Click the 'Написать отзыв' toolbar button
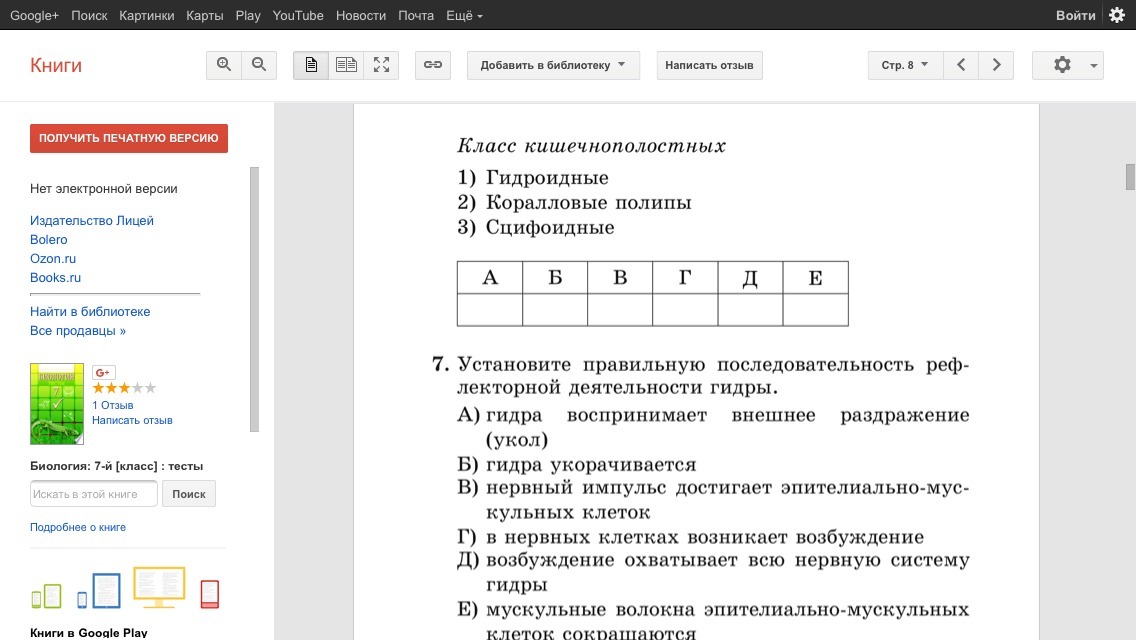1136x640 pixels. click(x=709, y=65)
